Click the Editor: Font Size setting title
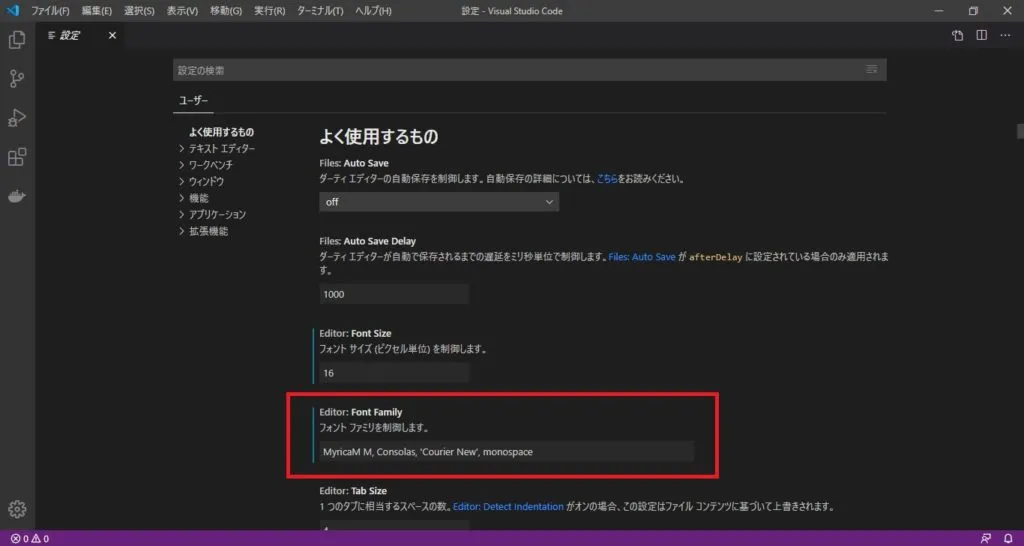 point(355,333)
